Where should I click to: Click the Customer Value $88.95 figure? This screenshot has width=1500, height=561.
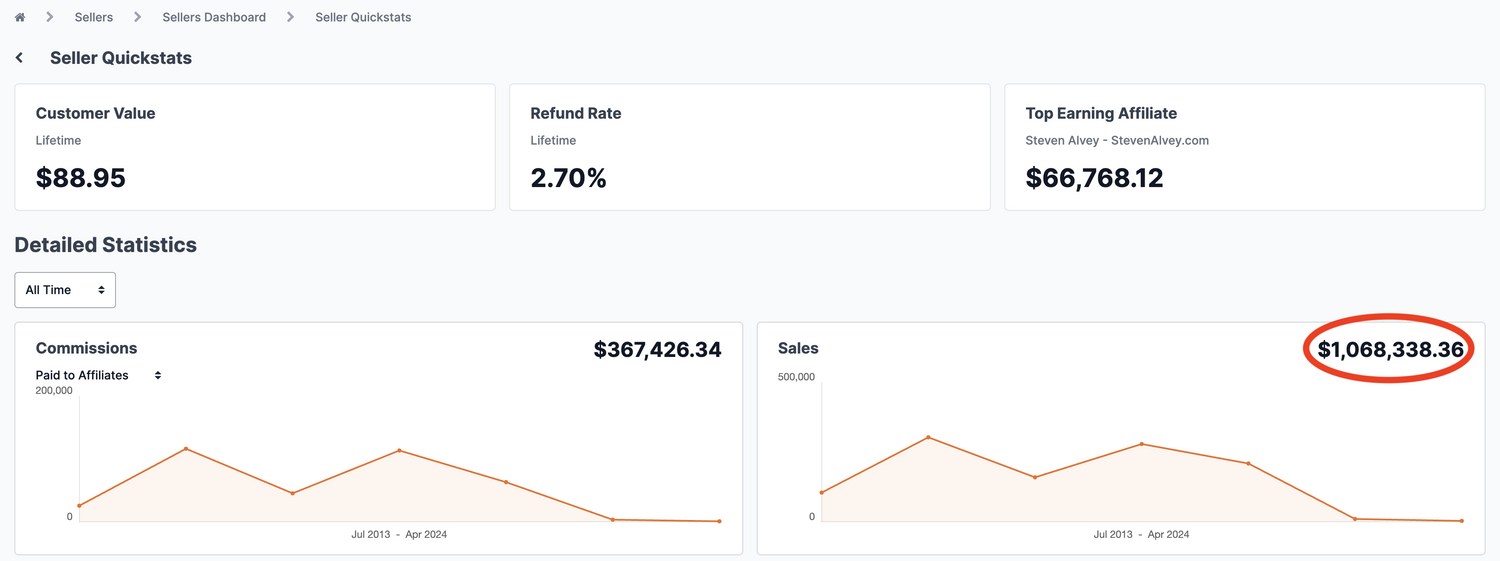click(x=81, y=178)
